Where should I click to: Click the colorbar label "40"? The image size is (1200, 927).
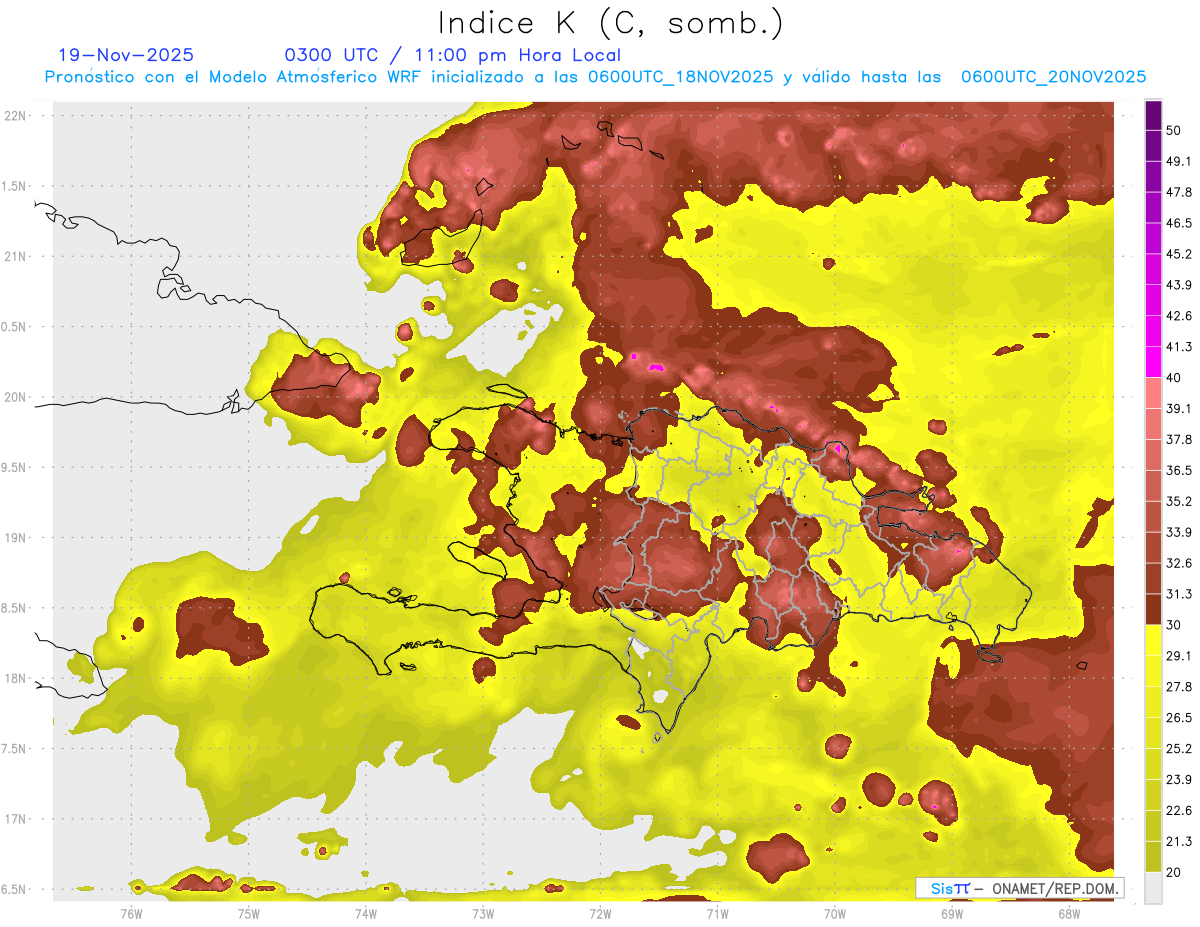coord(1174,378)
